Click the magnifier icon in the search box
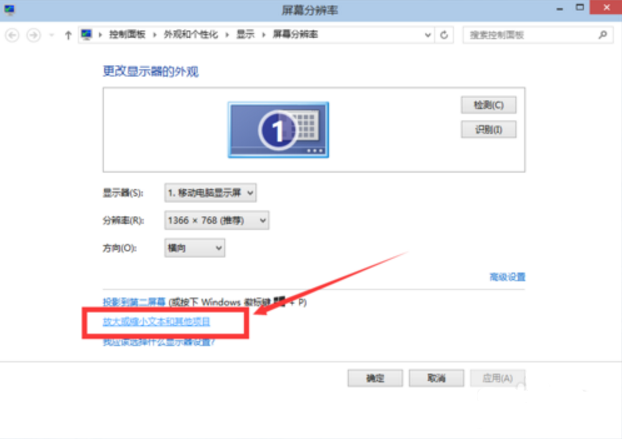The height and width of the screenshot is (439, 622). click(x=602, y=34)
